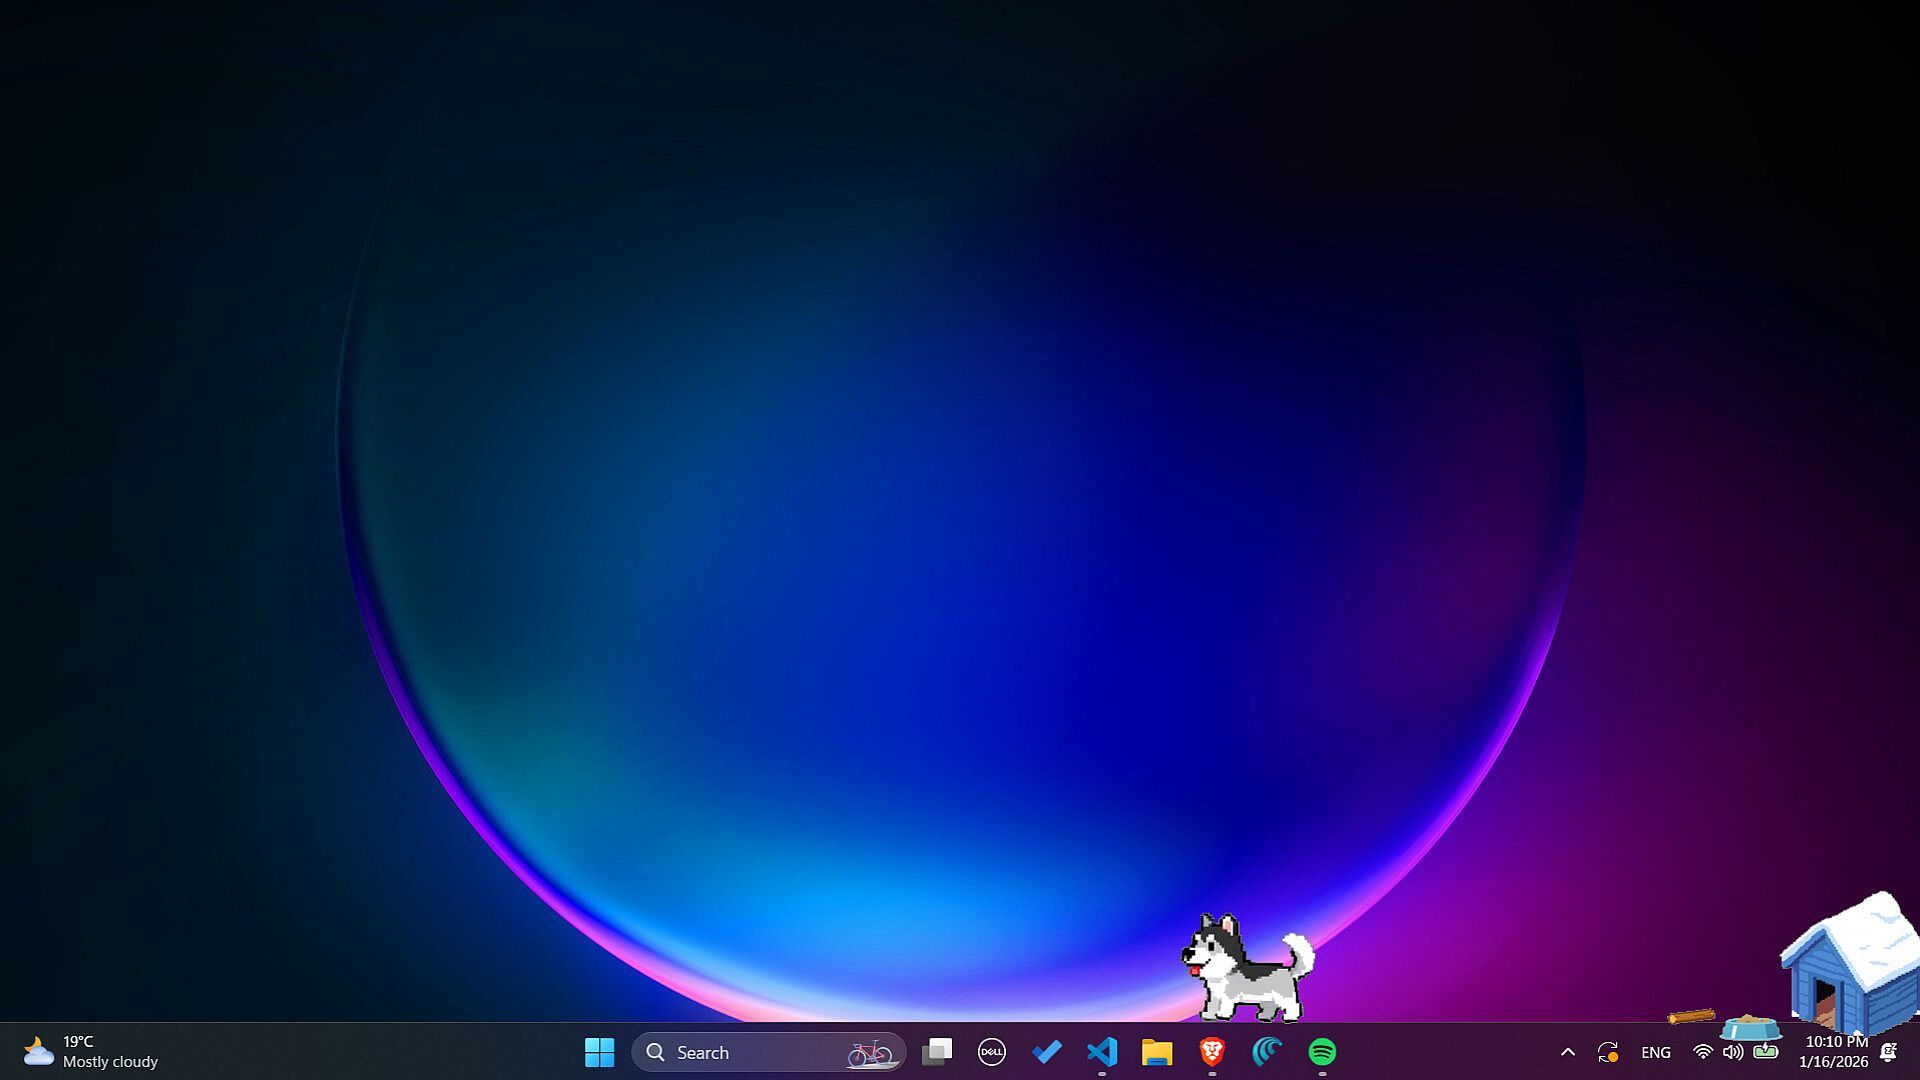
Task: Open Spotify from the taskbar
Action: click(x=1322, y=1052)
